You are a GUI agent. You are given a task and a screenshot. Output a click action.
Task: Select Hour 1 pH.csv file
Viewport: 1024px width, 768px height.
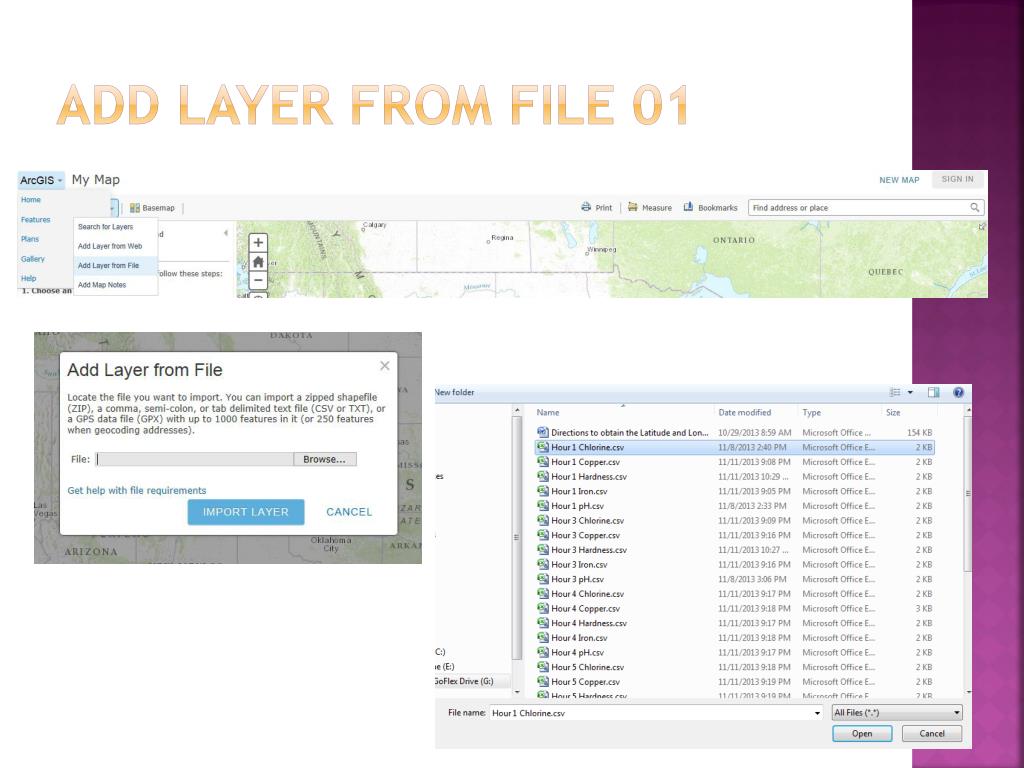point(735,506)
